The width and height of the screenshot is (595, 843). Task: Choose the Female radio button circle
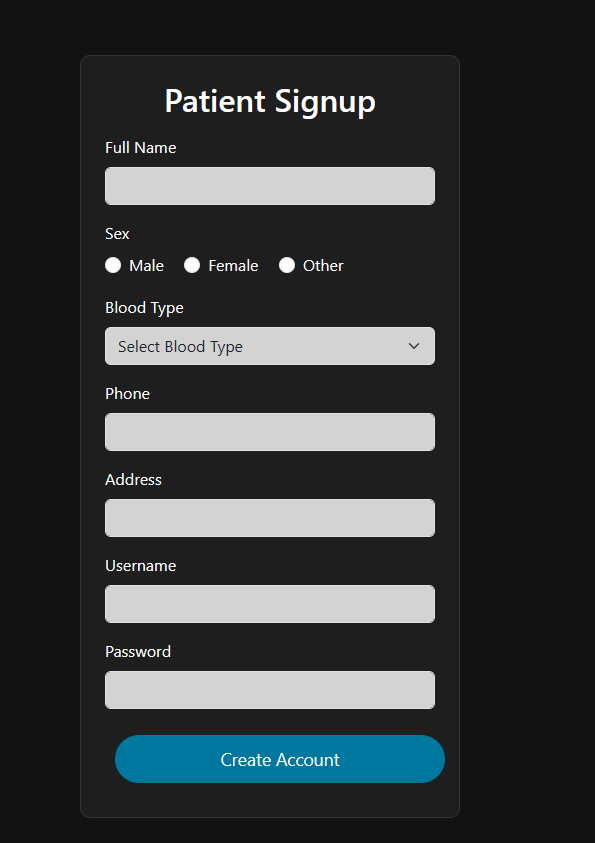click(192, 265)
